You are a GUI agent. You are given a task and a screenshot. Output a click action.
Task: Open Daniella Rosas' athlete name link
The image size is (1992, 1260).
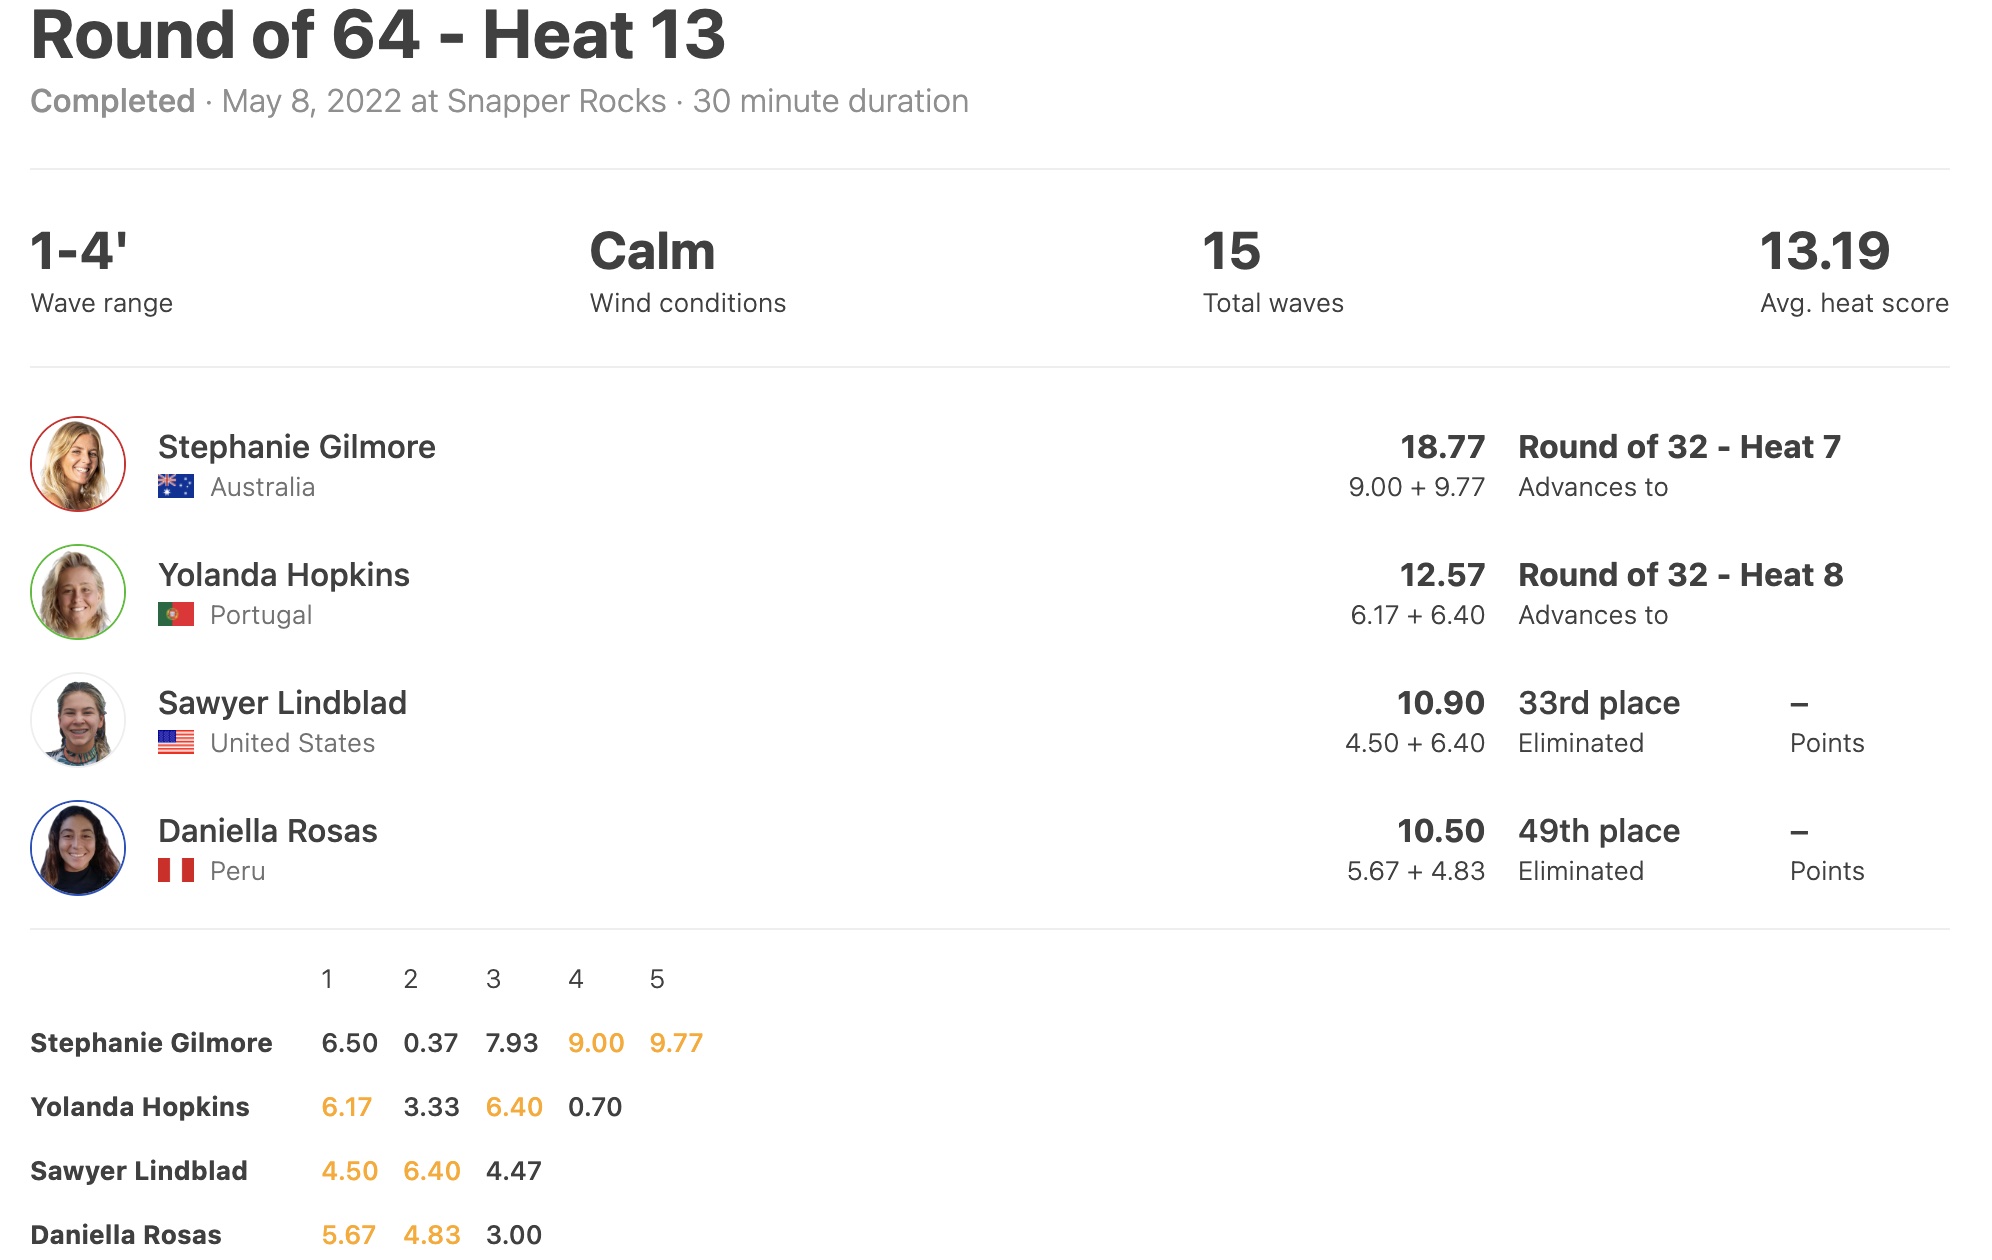coord(268,831)
